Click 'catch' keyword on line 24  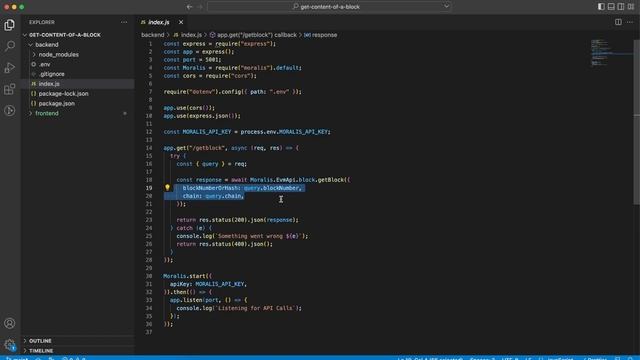[x=184, y=228]
